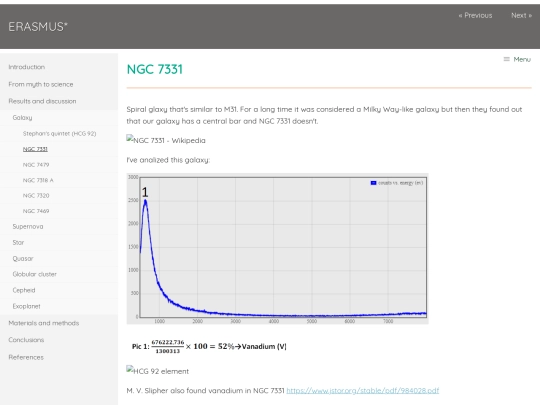Open the Cepheid subsection
540x405 pixels.
(24, 290)
